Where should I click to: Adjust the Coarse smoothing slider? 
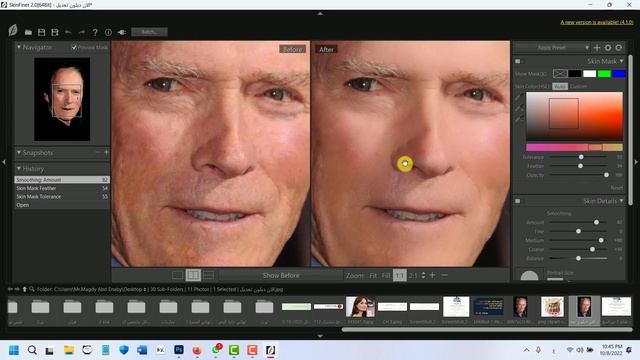(592, 249)
